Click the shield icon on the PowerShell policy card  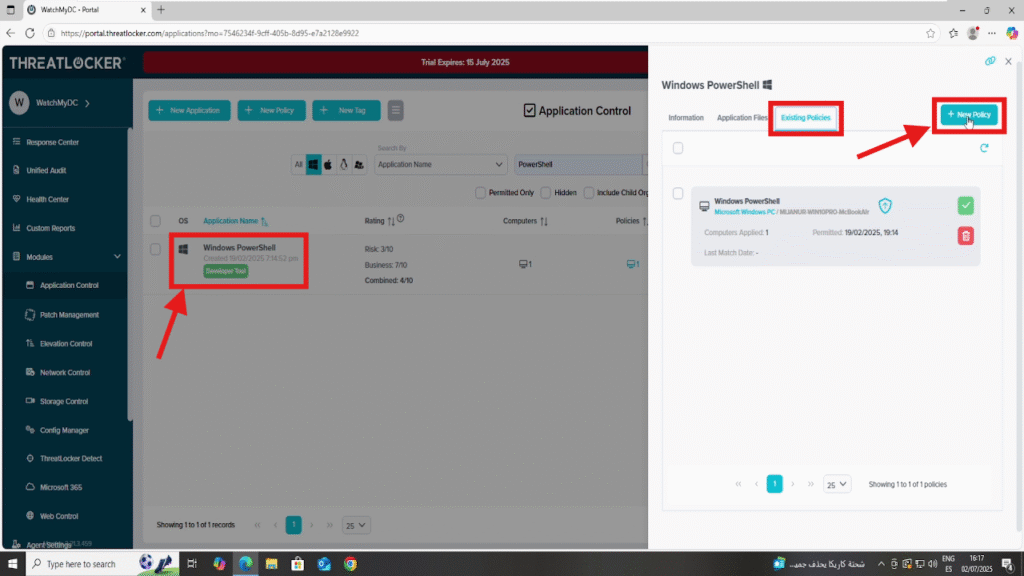point(885,206)
